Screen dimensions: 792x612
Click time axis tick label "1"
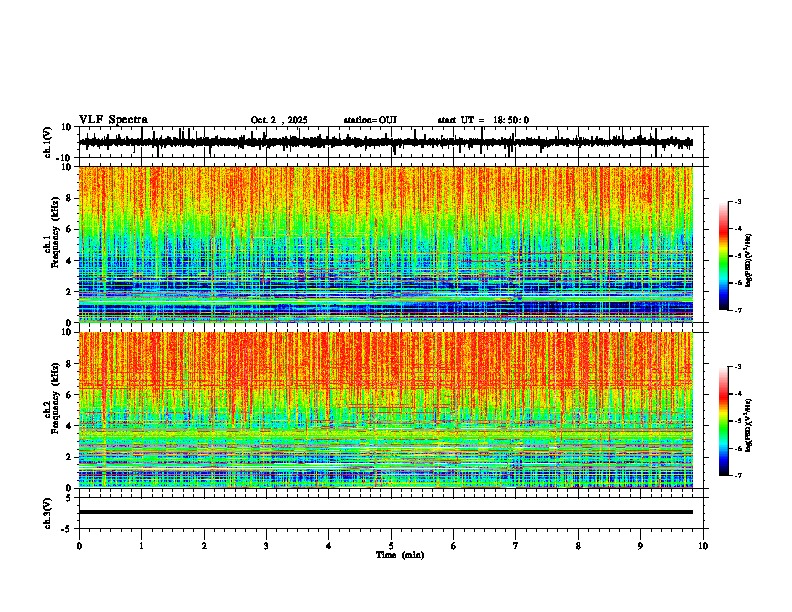[x=141, y=546]
